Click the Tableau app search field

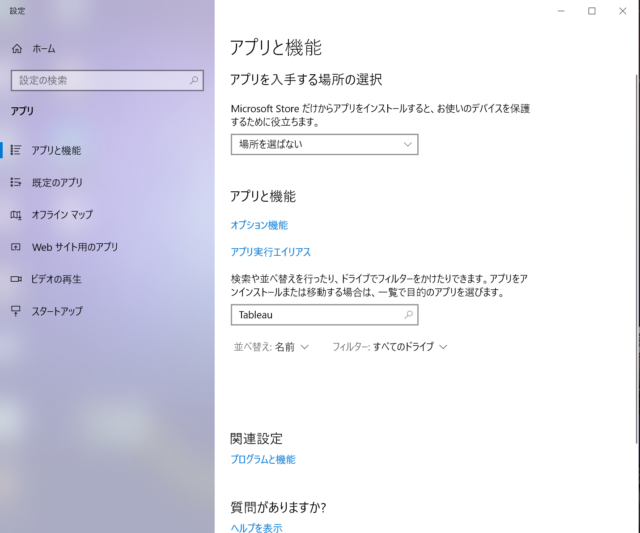click(x=324, y=315)
